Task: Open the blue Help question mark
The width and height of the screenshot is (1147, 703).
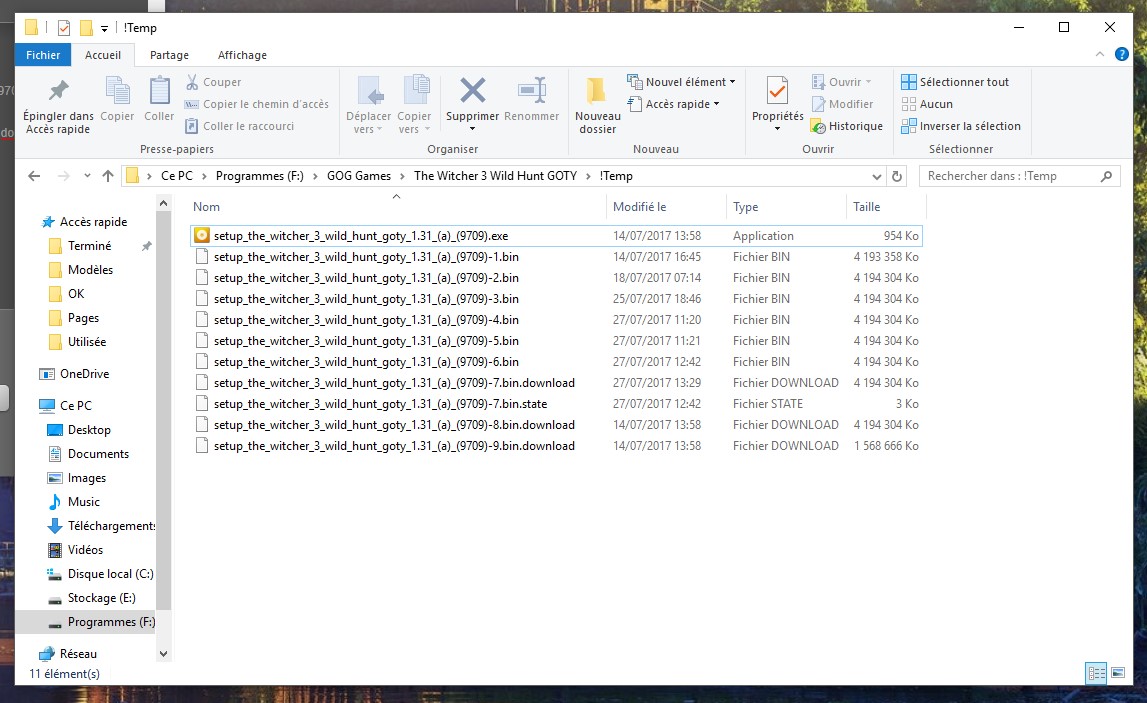Action: pyautogui.click(x=1121, y=54)
